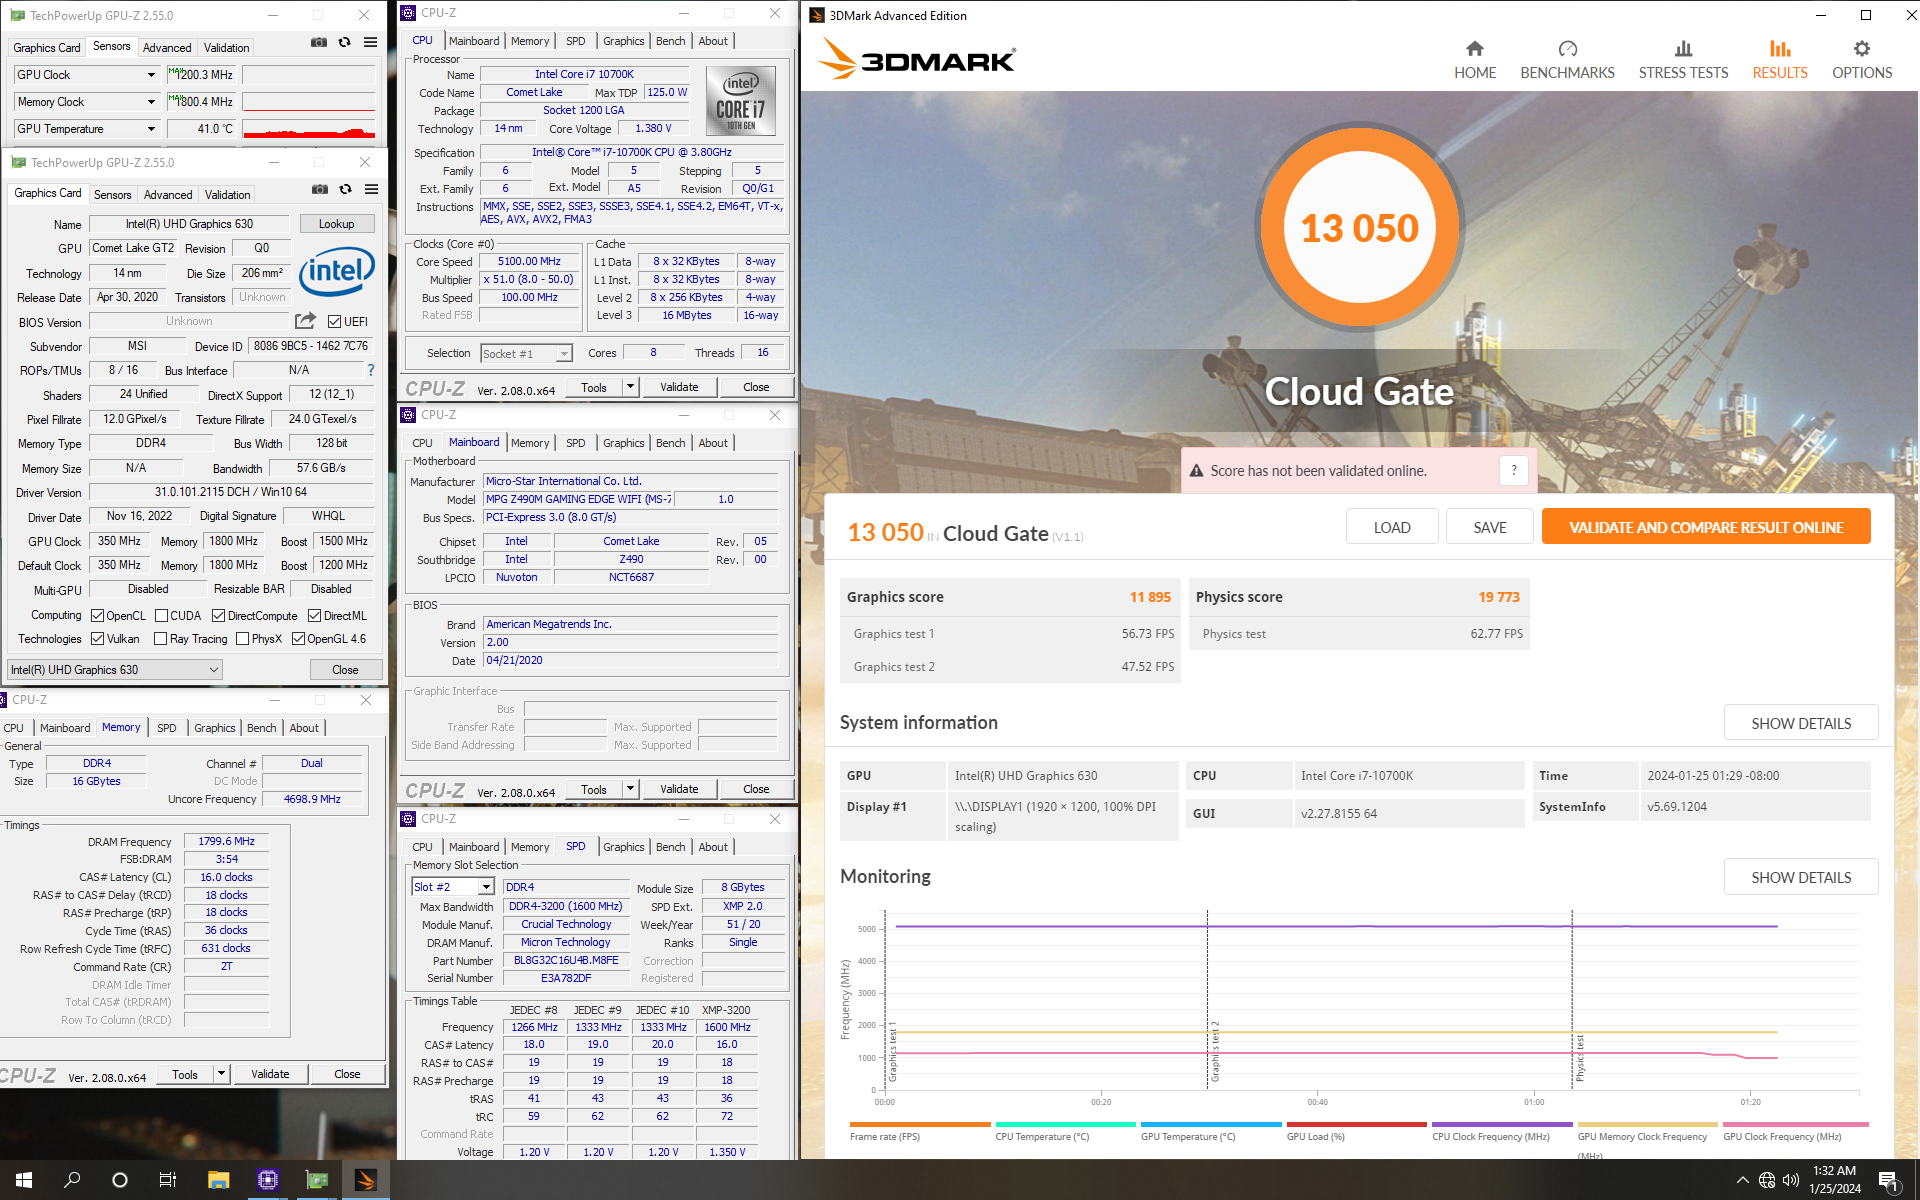Open GPU Temperature sensor dropdown
The height and width of the screenshot is (1200, 1920).
[151, 129]
